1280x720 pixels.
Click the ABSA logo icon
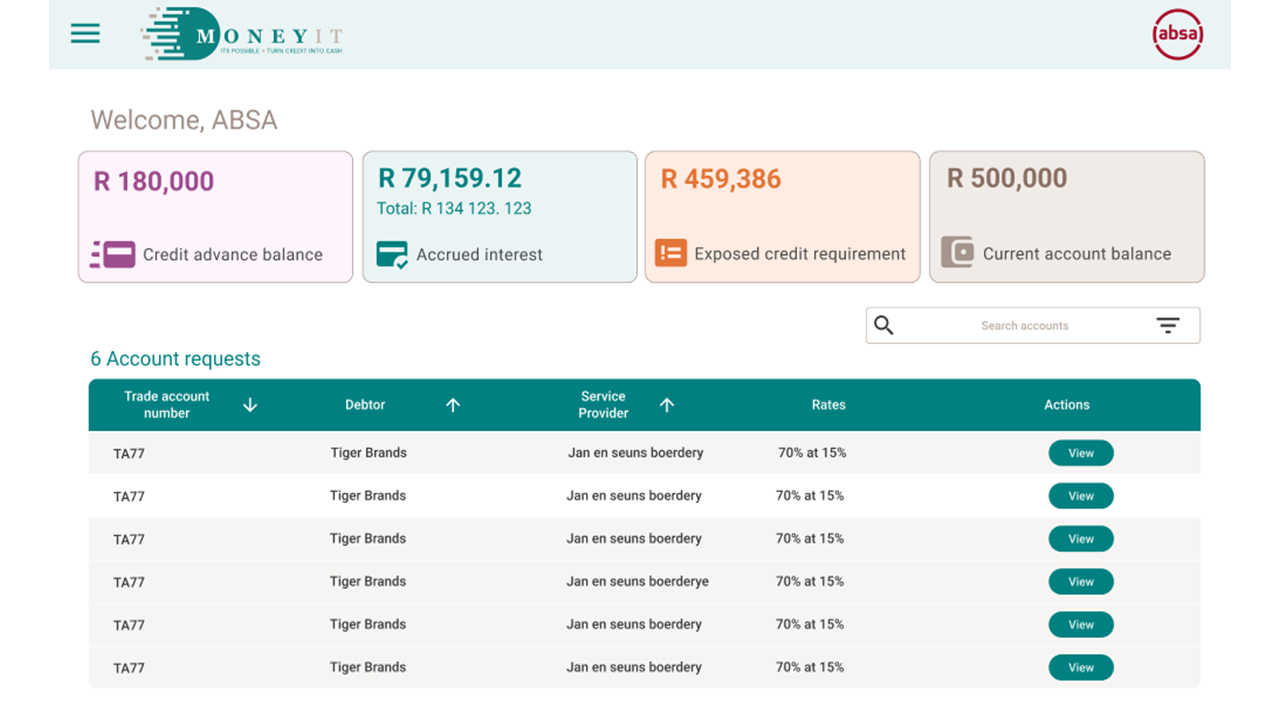(1177, 33)
